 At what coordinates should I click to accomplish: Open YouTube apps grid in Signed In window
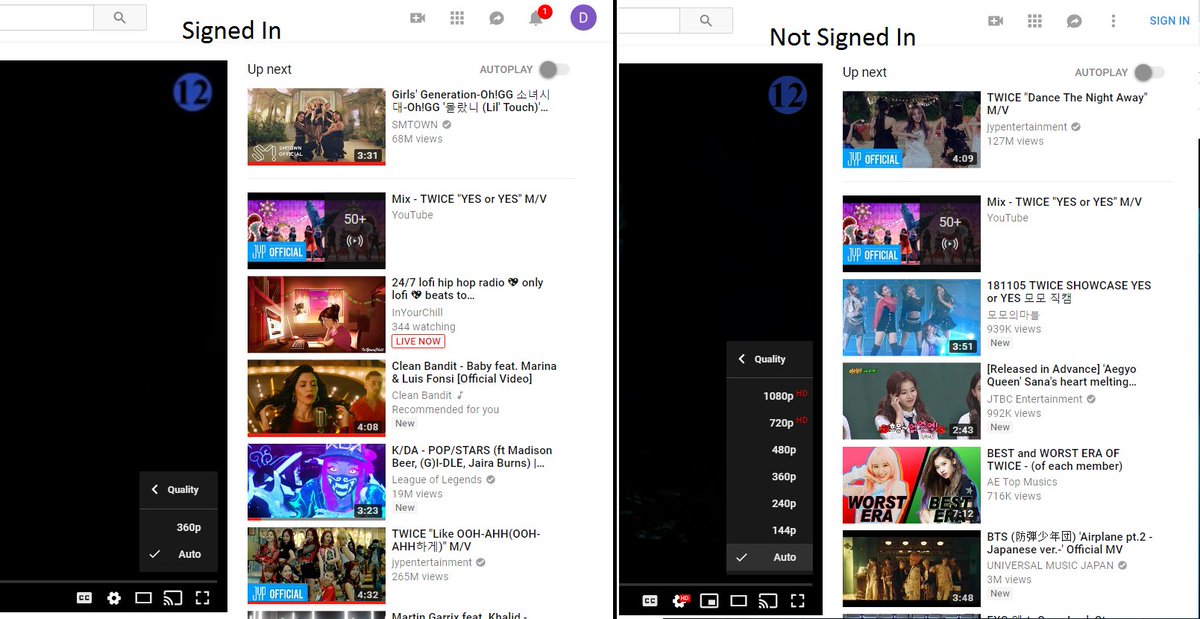click(x=457, y=18)
